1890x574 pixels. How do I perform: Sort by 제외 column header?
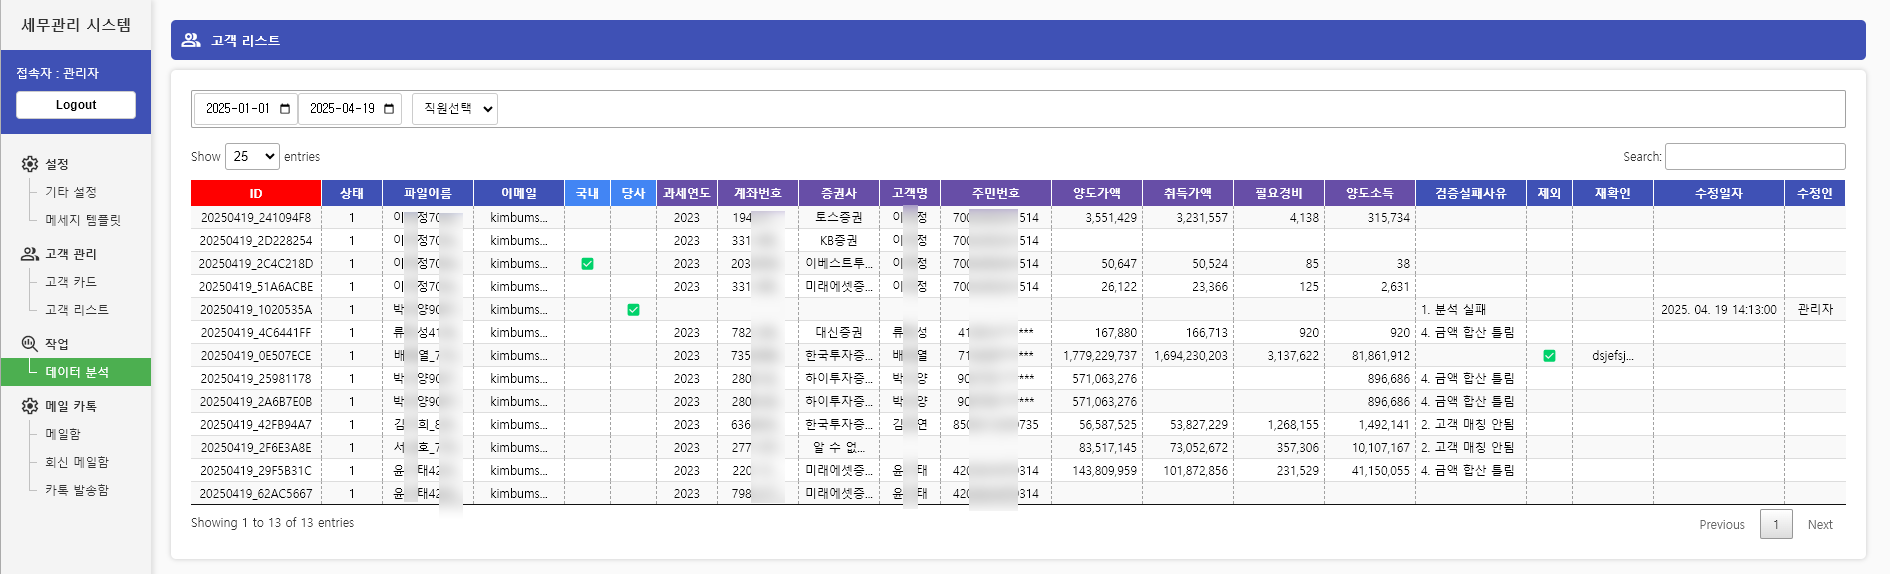[1549, 193]
